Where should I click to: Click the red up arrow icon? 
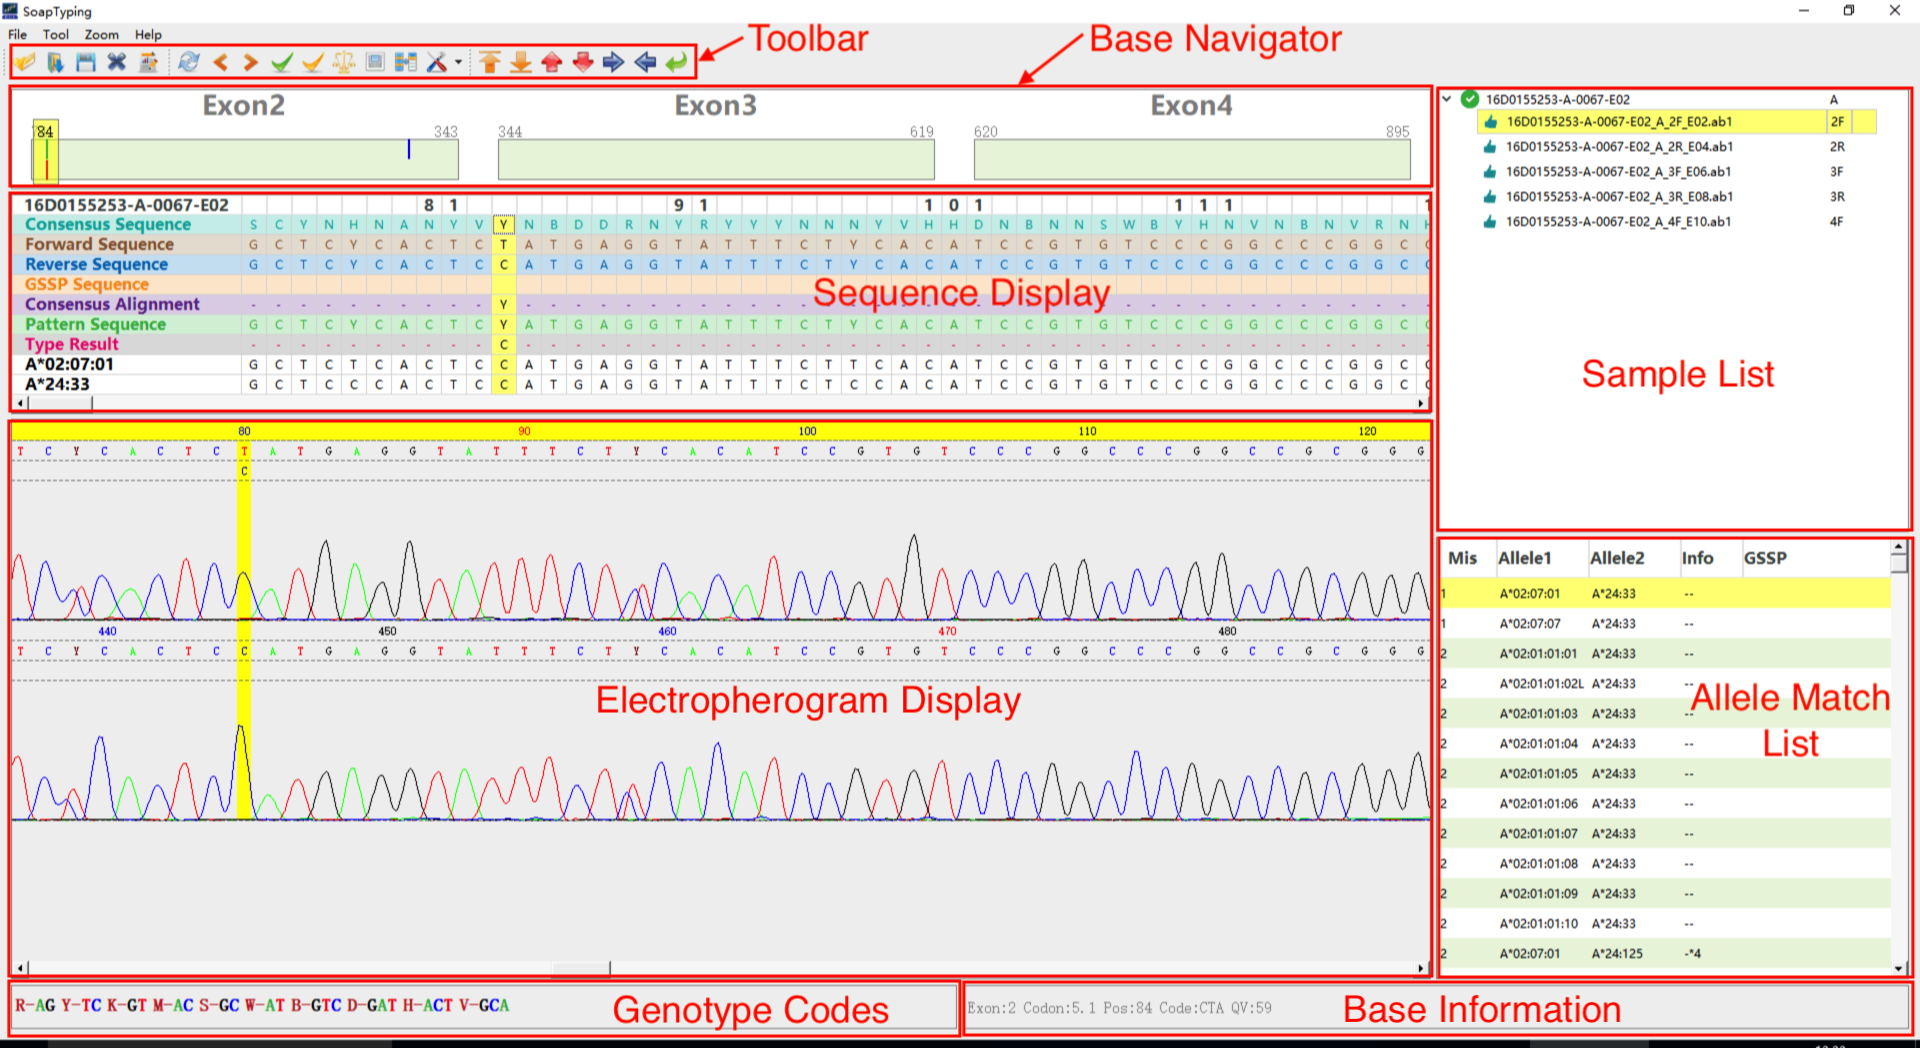[x=552, y=62]
